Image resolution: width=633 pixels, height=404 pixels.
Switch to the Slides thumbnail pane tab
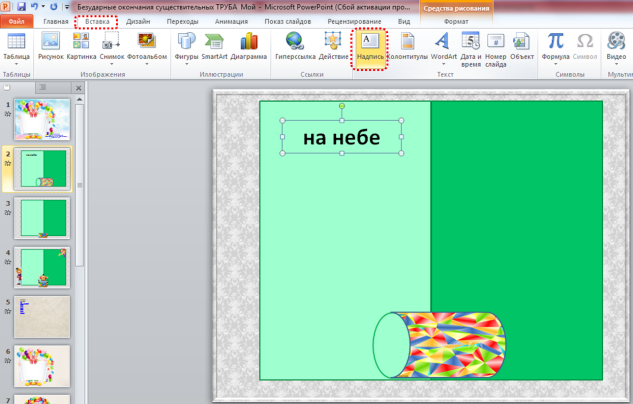pos(6,87)
